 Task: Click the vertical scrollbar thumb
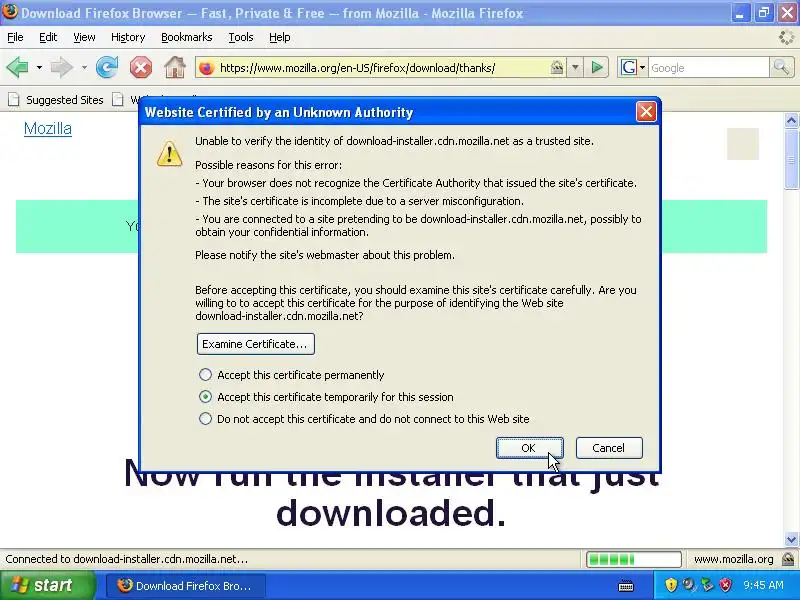pos(791,160)
